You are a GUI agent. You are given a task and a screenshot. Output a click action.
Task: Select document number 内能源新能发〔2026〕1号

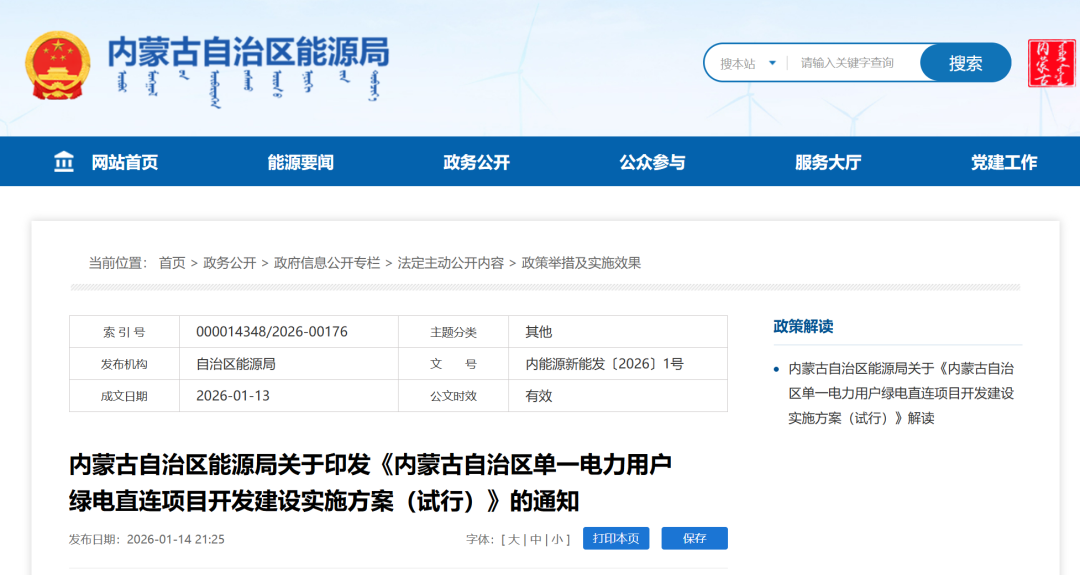coord(605,364)
